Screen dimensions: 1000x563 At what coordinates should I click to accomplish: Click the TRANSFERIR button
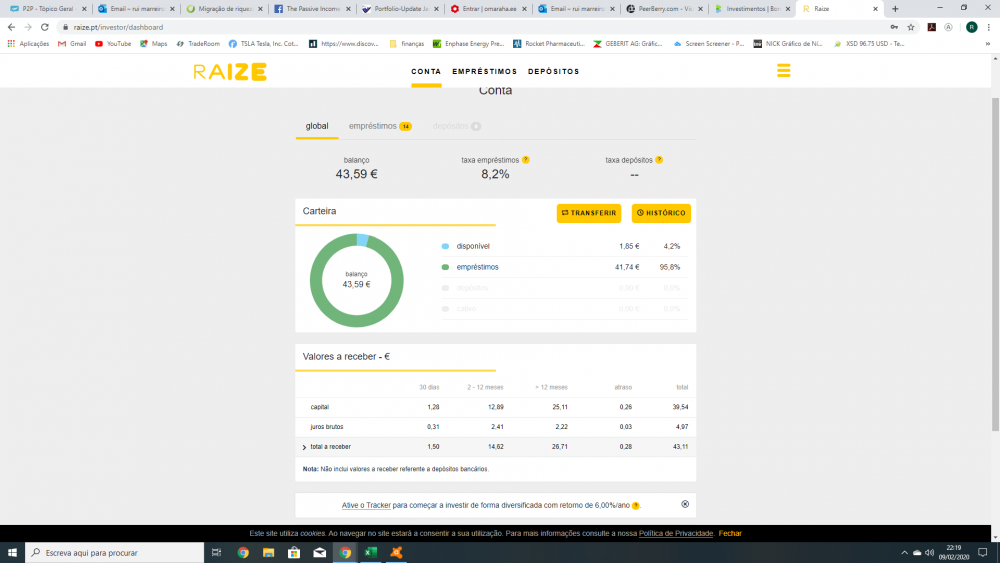coord(589,213)
